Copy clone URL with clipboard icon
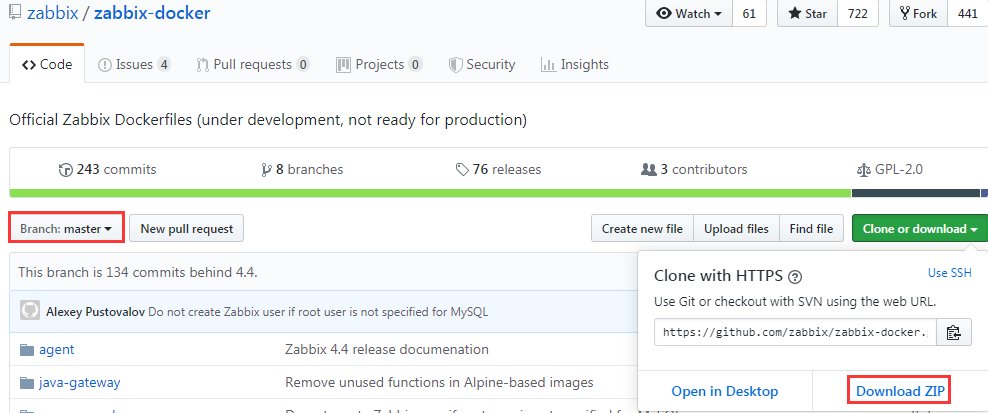The image size is (988, 413). (953, 332)
